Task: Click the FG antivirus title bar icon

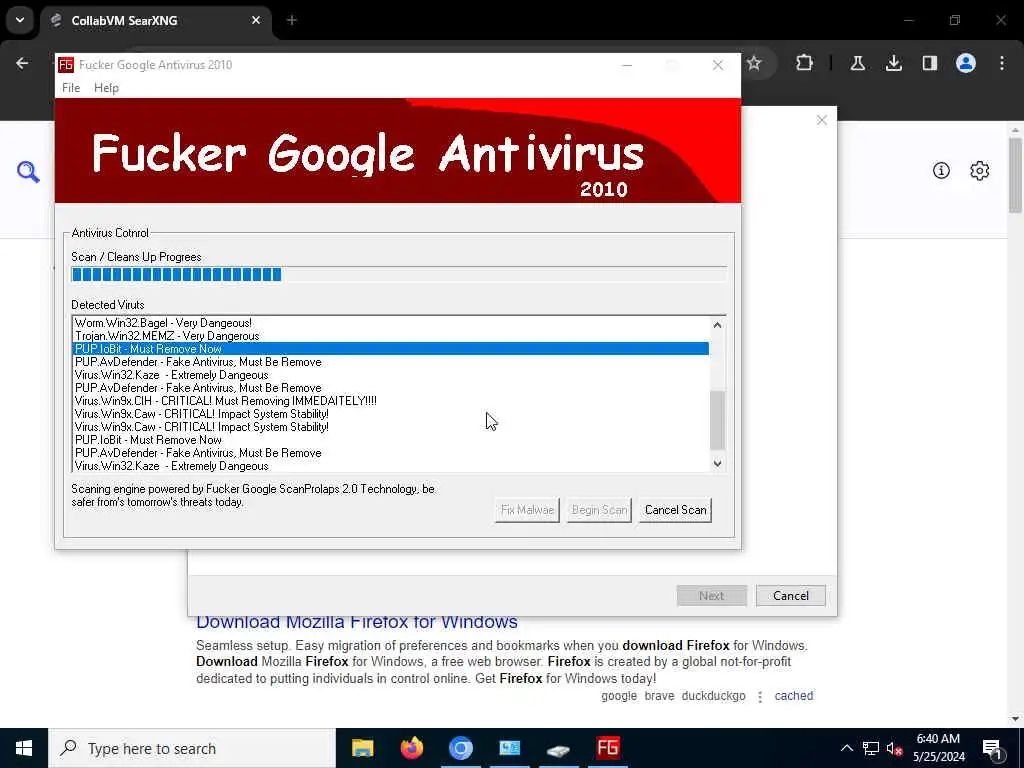Action: [x=66, y=65]
